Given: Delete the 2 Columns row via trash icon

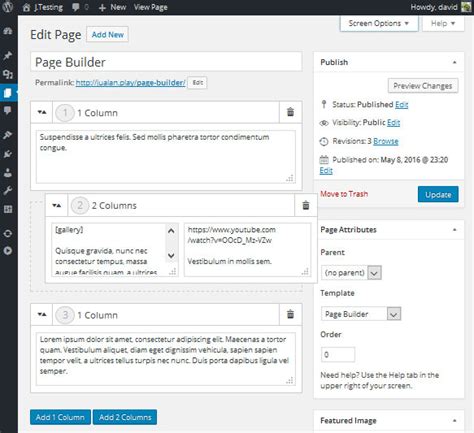Looking at the screenshot, I should tap(306, 205).
